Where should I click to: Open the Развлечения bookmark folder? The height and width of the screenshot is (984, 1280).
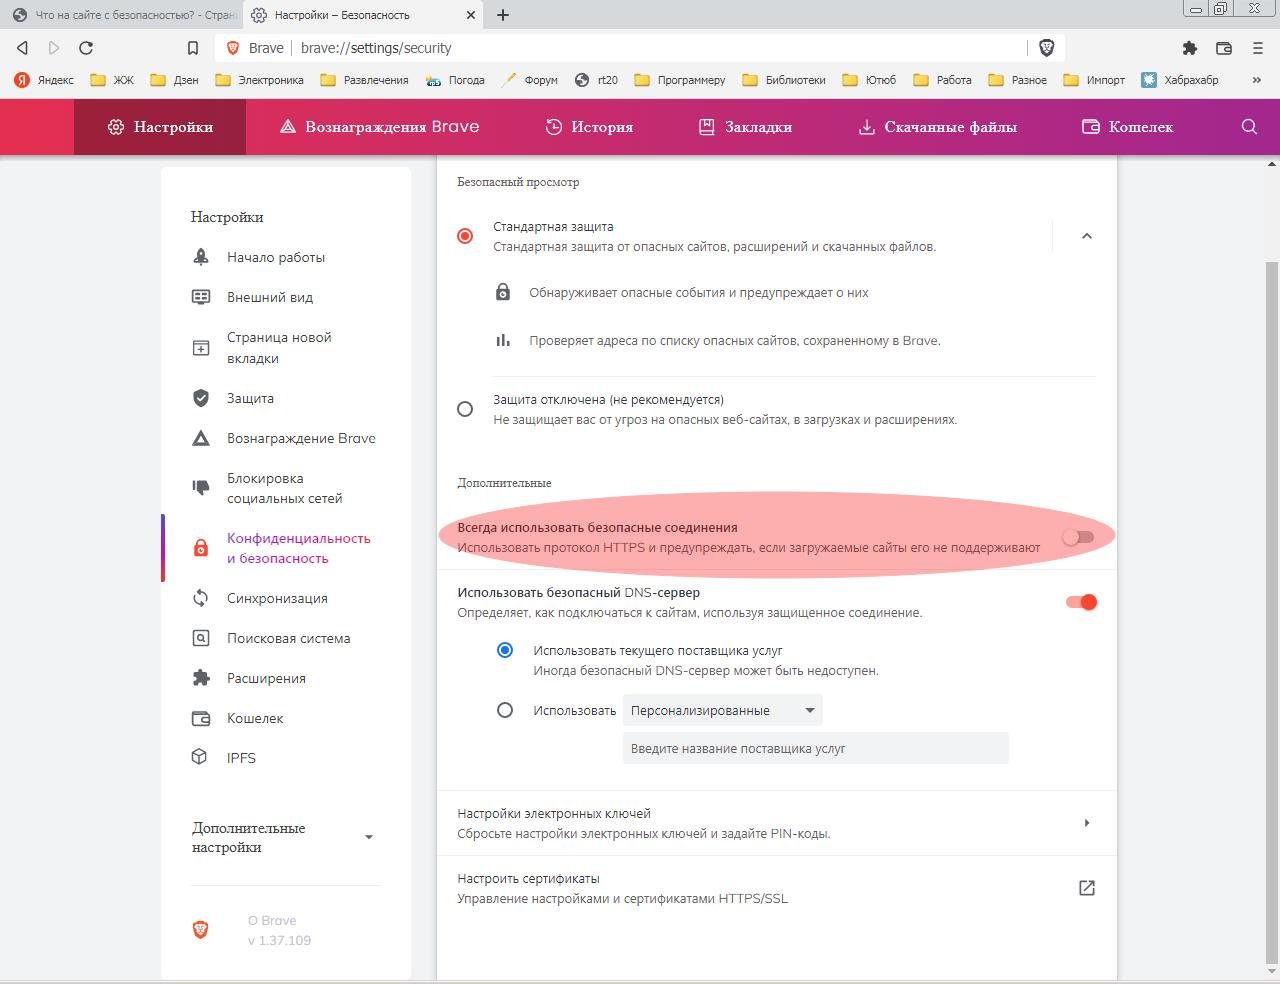[x=364, y=80]
